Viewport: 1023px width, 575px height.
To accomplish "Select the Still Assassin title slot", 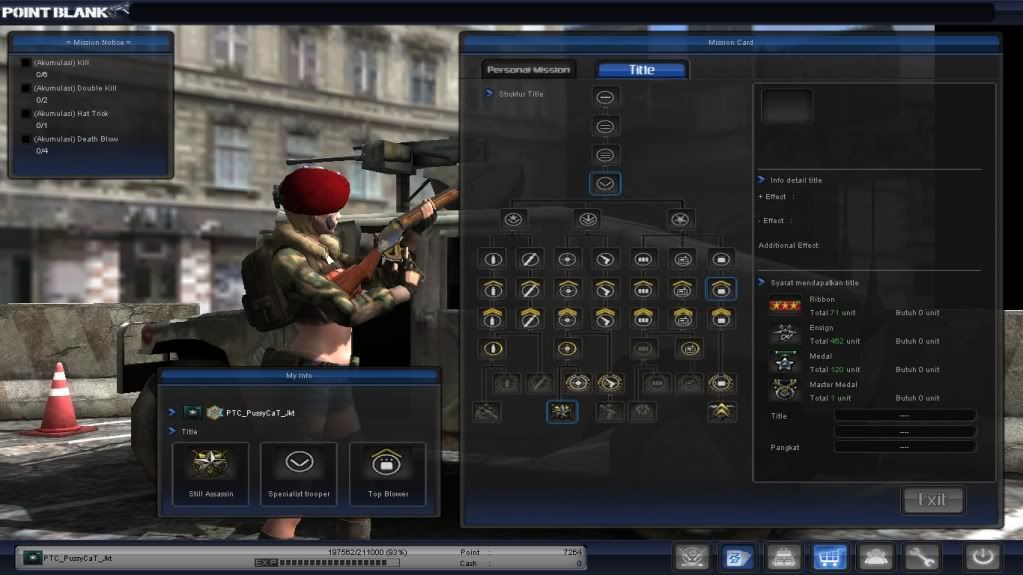I will point(211,474).
